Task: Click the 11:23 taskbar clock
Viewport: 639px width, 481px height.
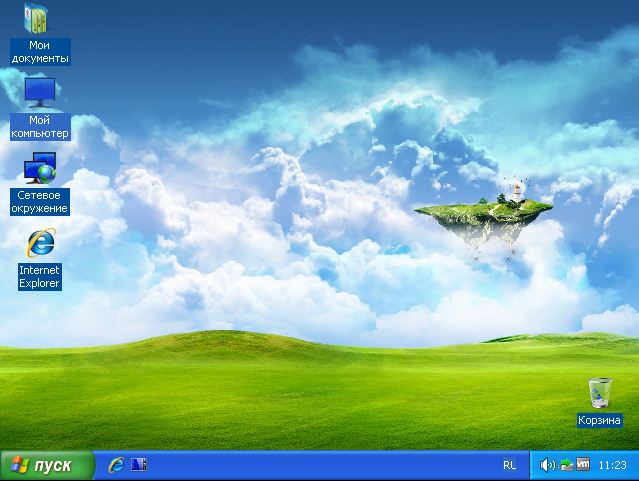Action: [x=613, y=465]
